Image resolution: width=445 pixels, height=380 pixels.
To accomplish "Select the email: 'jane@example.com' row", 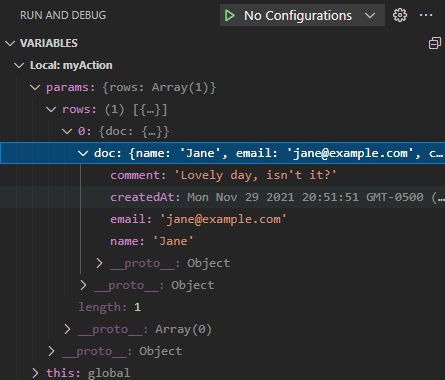I will (222, 219).
